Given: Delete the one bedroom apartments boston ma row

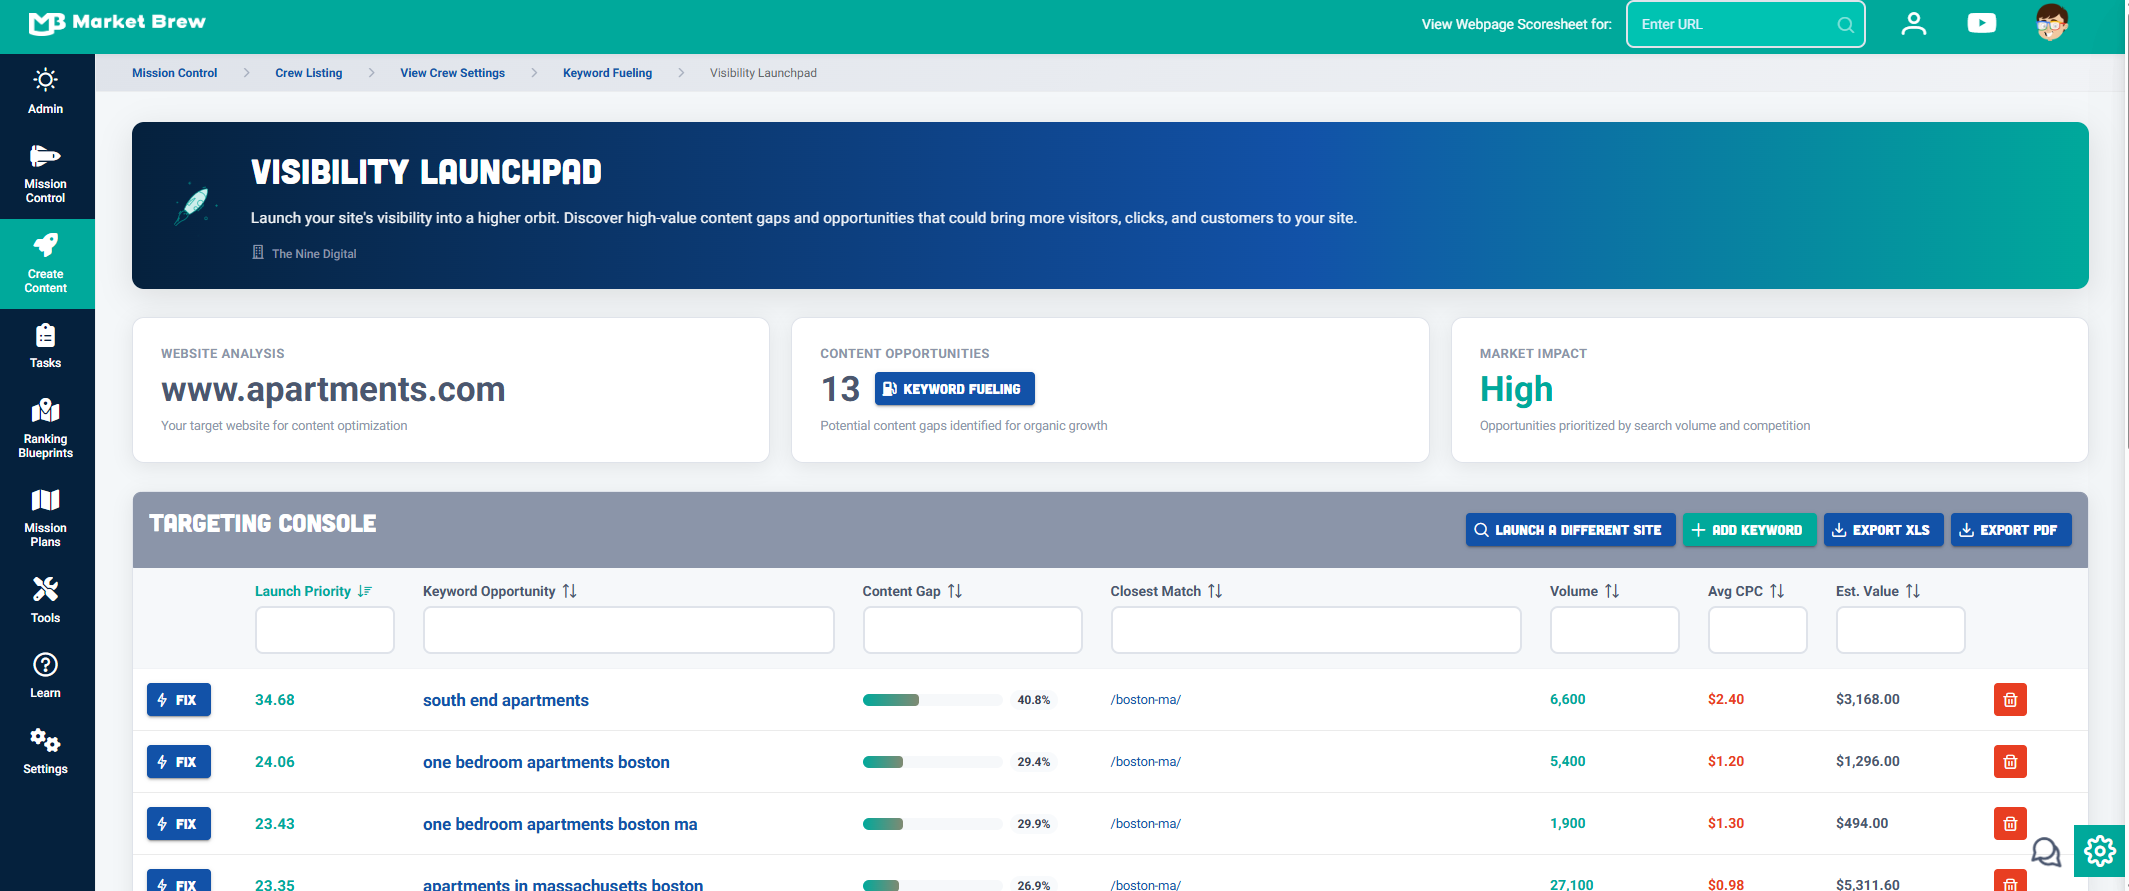Looking at the screenshot, I should (x=2010, y=824).
